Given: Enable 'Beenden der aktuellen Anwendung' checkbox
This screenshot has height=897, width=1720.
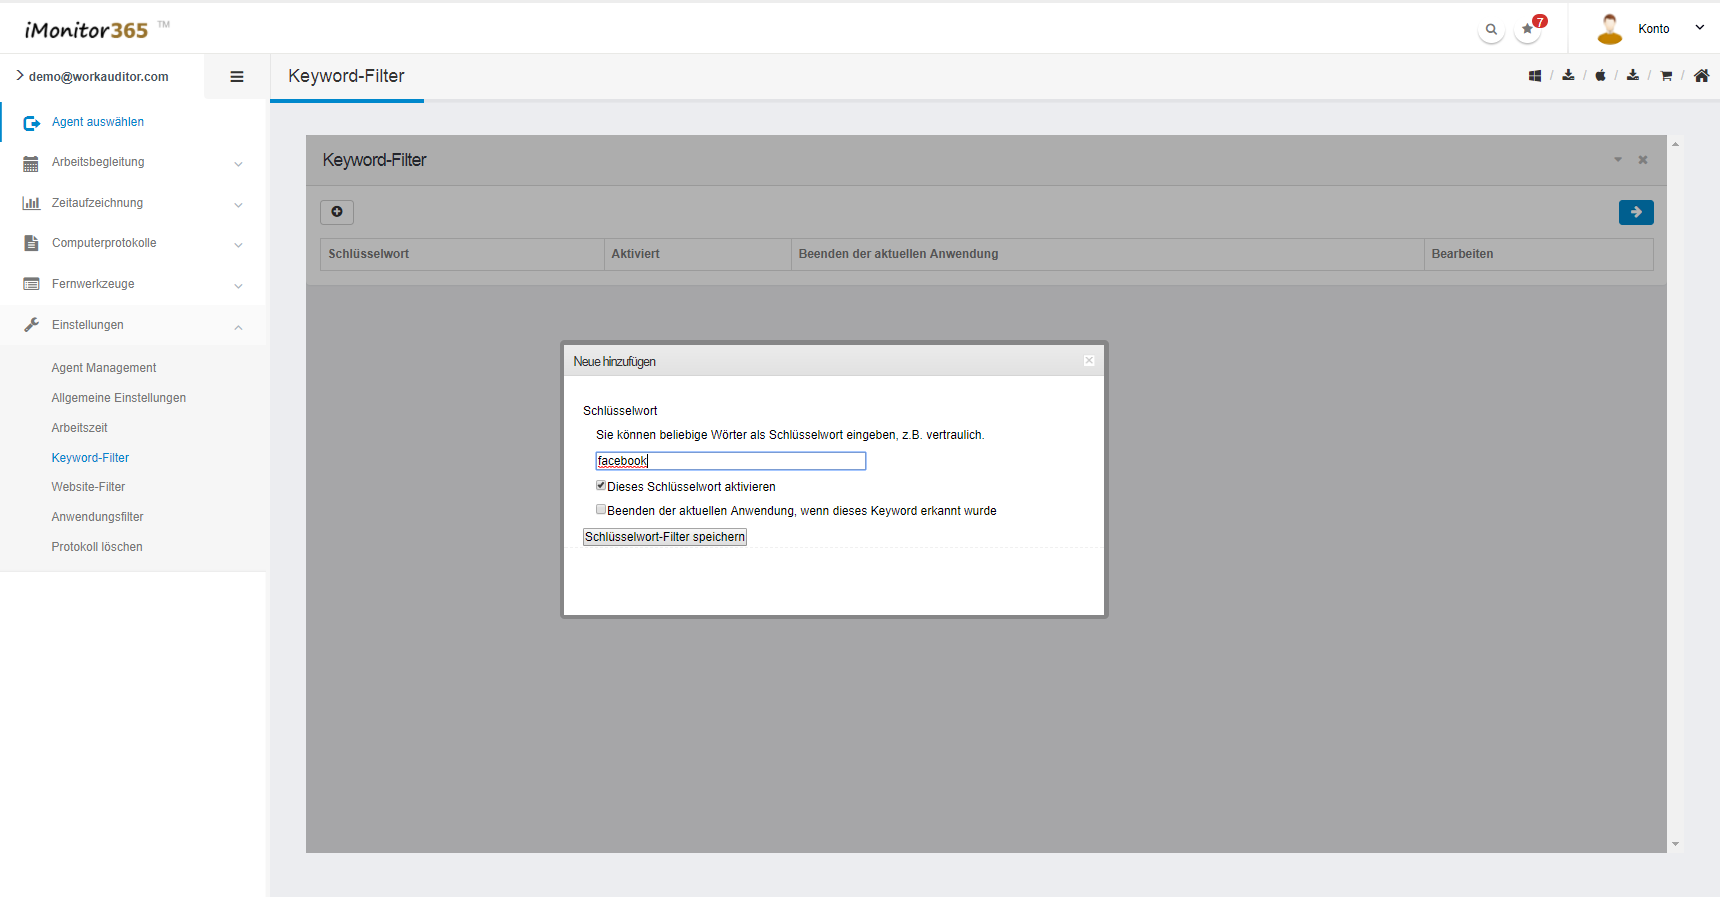Looking at the screenshot, I should [x=601, y=510].
